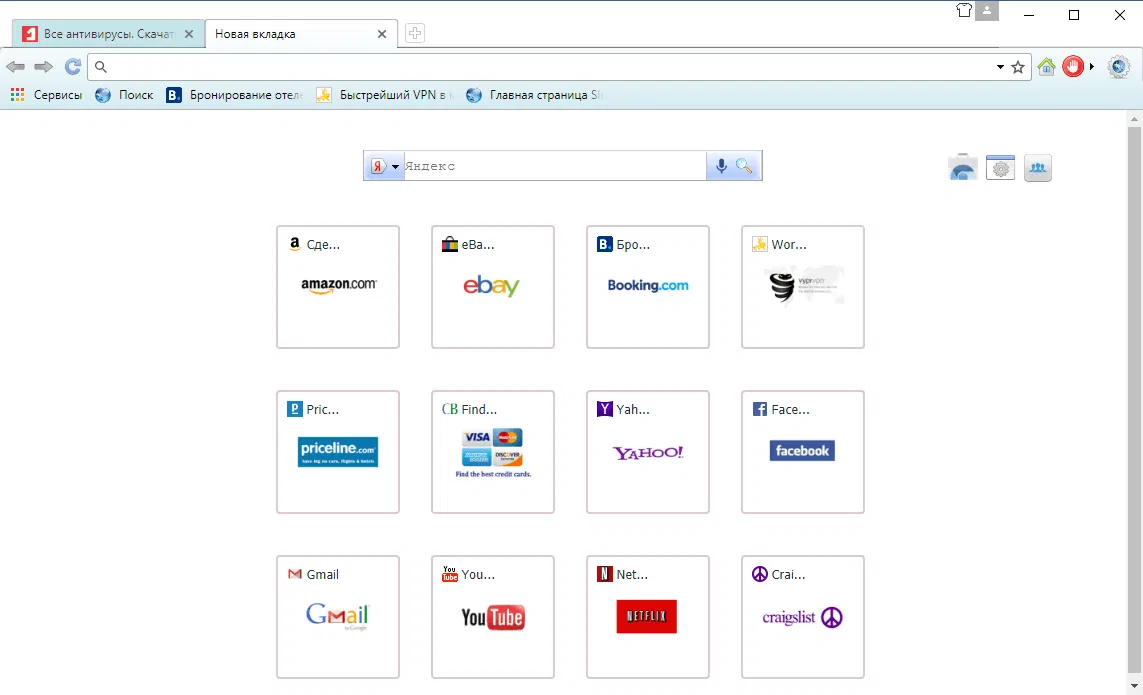The image size is (1143, 695).
Task: Open the browser settings globe-gear icon
Action: click(x=1119, y=67)
